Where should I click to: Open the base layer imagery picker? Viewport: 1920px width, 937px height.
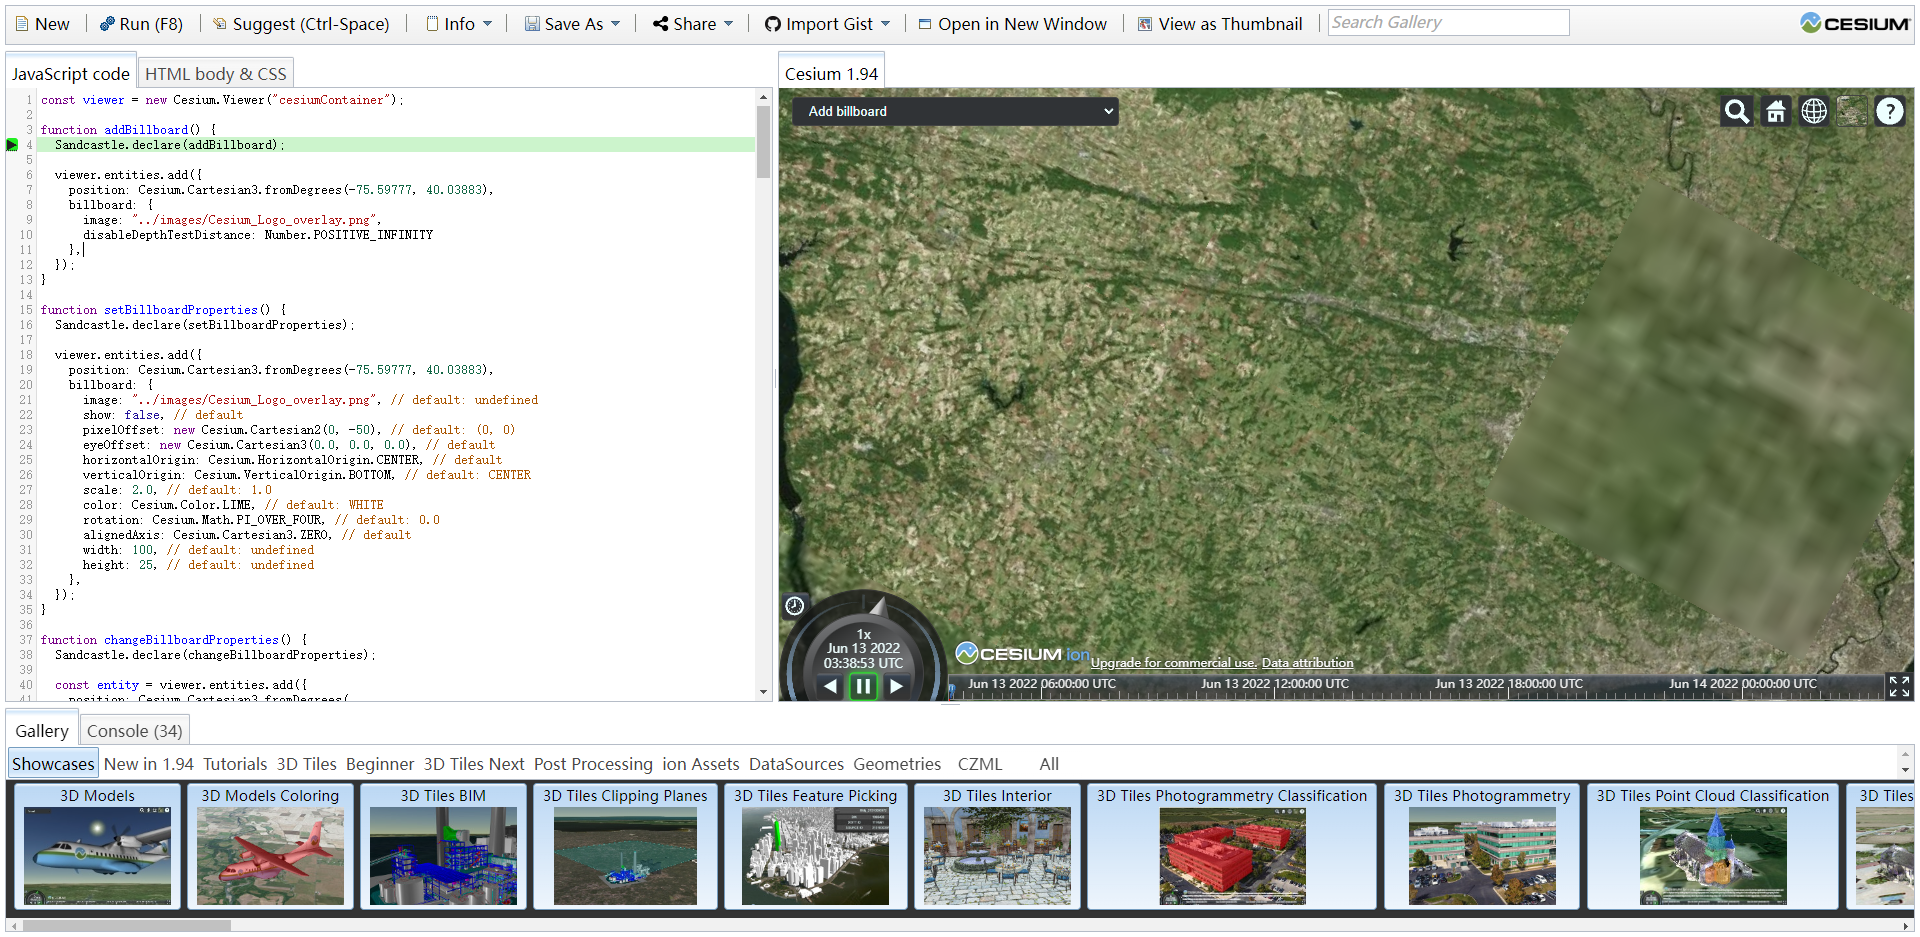coord(1852,111)
